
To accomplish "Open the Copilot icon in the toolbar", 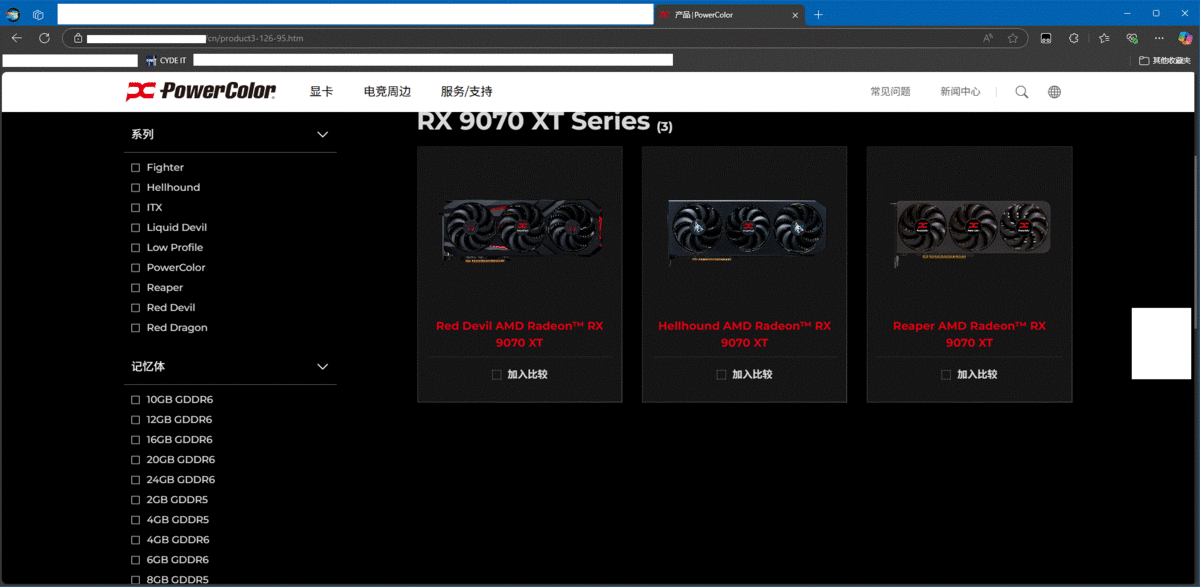I will 1185,38.
